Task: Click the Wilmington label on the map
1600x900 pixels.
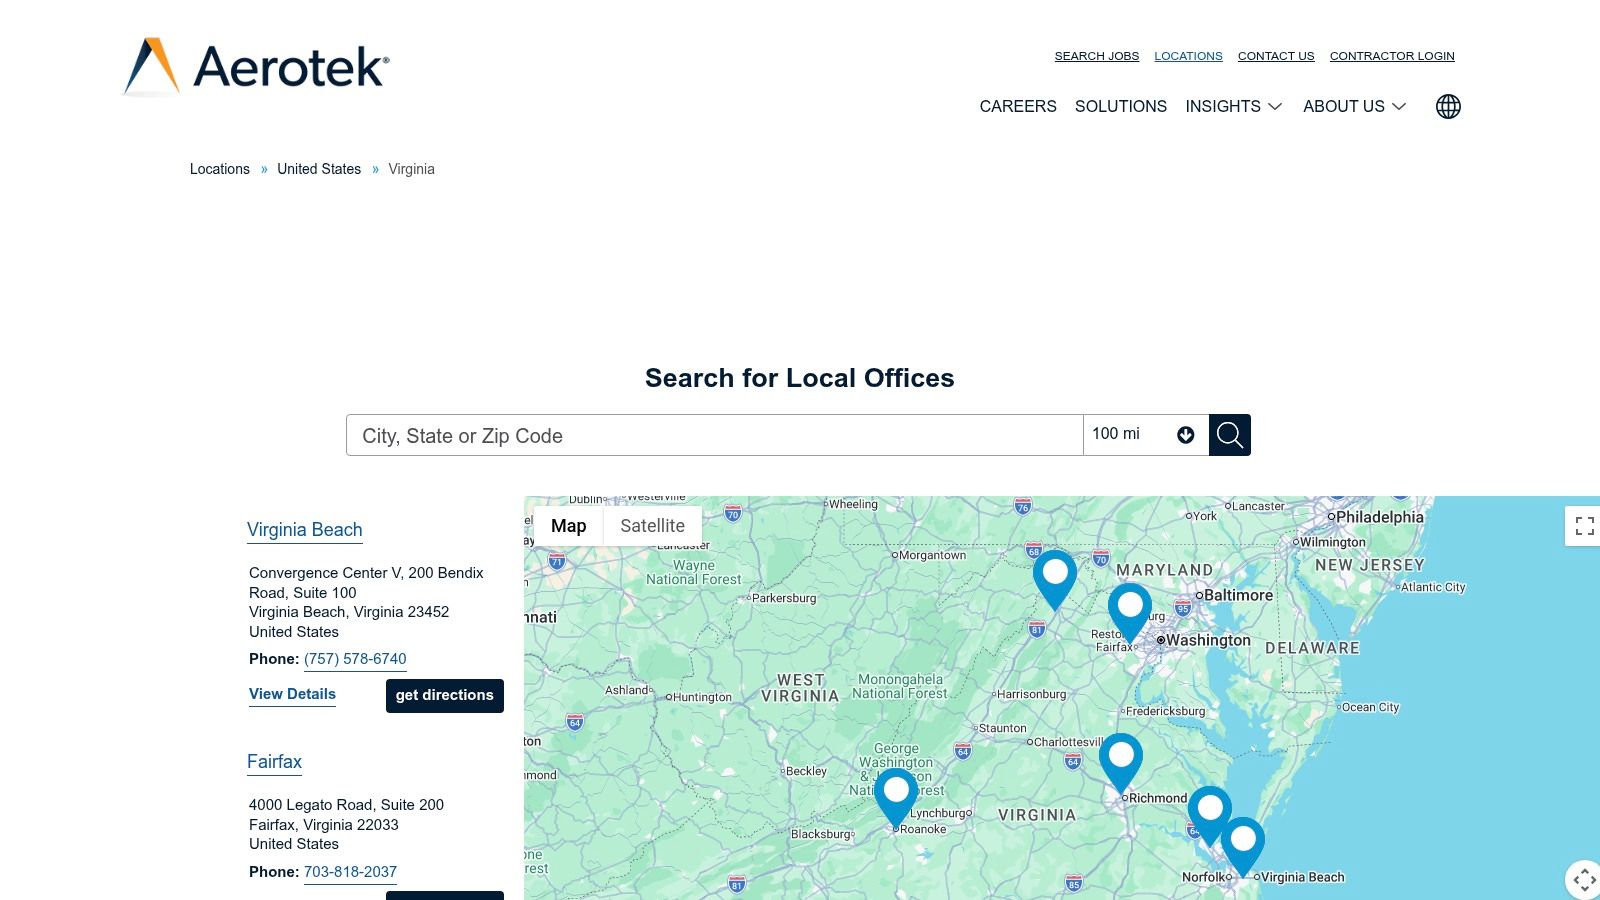Action: click(1332, 542)
